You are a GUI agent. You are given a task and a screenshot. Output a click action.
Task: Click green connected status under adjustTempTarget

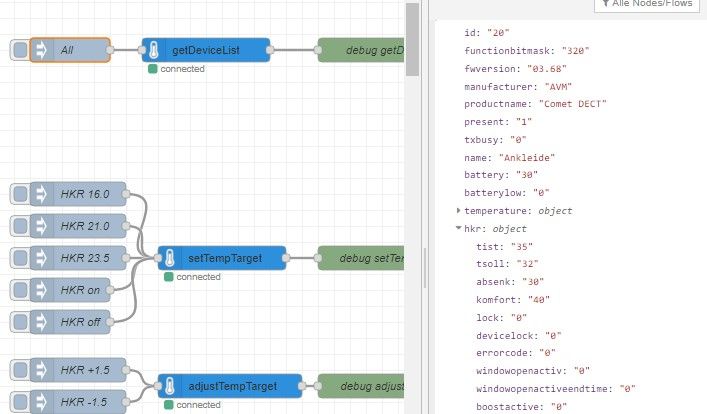tap(193, 405)
